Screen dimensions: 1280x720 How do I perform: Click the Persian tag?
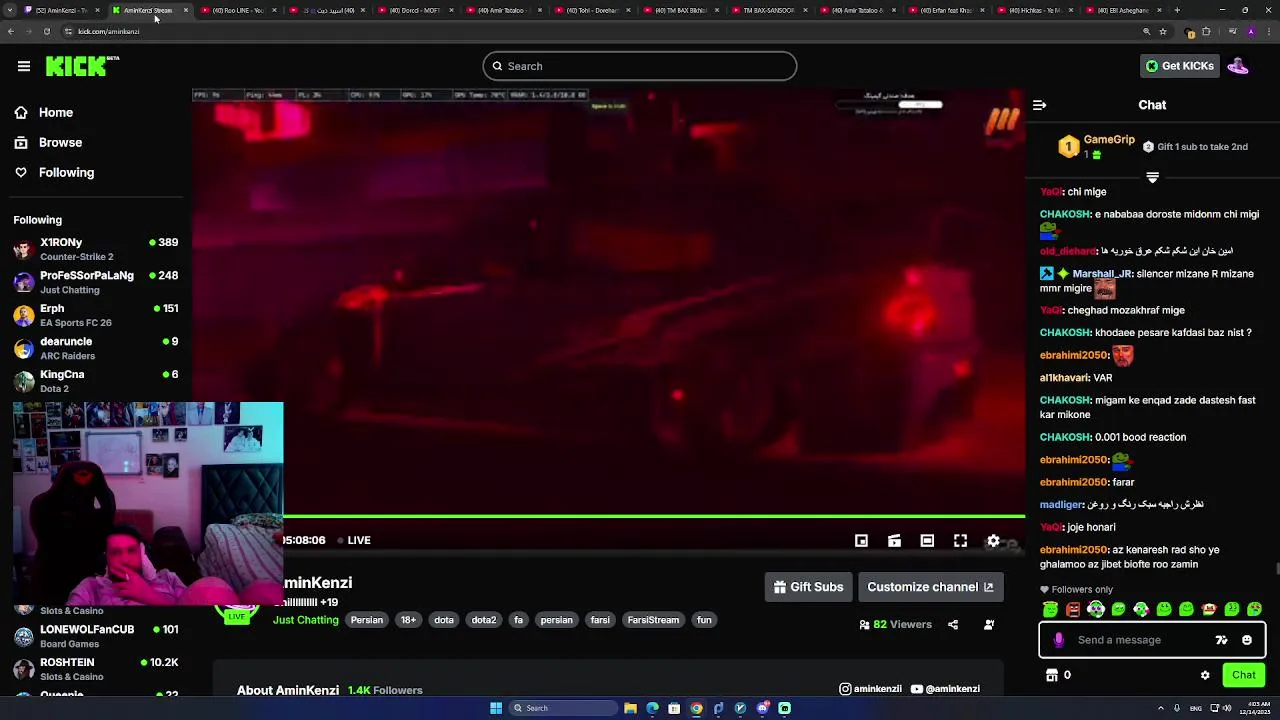click(x=366, y=620)
